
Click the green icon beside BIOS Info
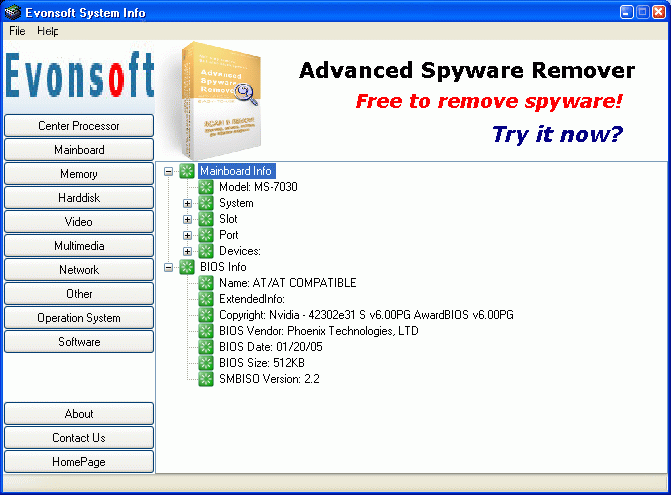click(x=187, y=267)
